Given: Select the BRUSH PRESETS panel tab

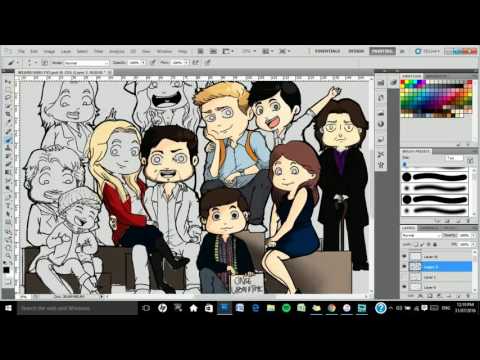Looking at the screenshot, I should pos(416,151).
